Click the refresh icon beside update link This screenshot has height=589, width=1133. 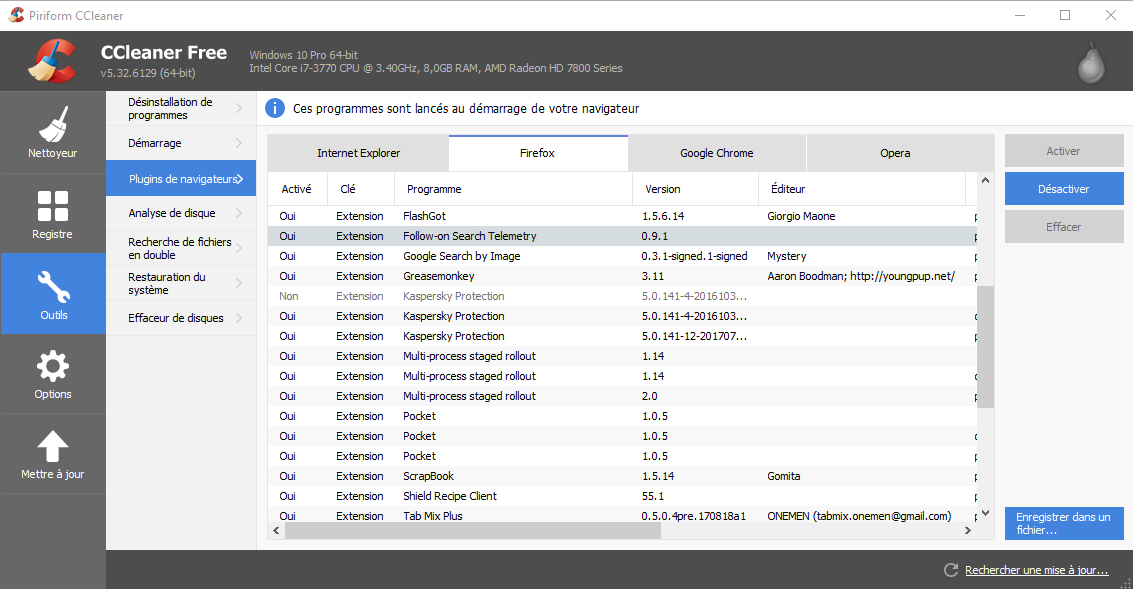point(951,570)
